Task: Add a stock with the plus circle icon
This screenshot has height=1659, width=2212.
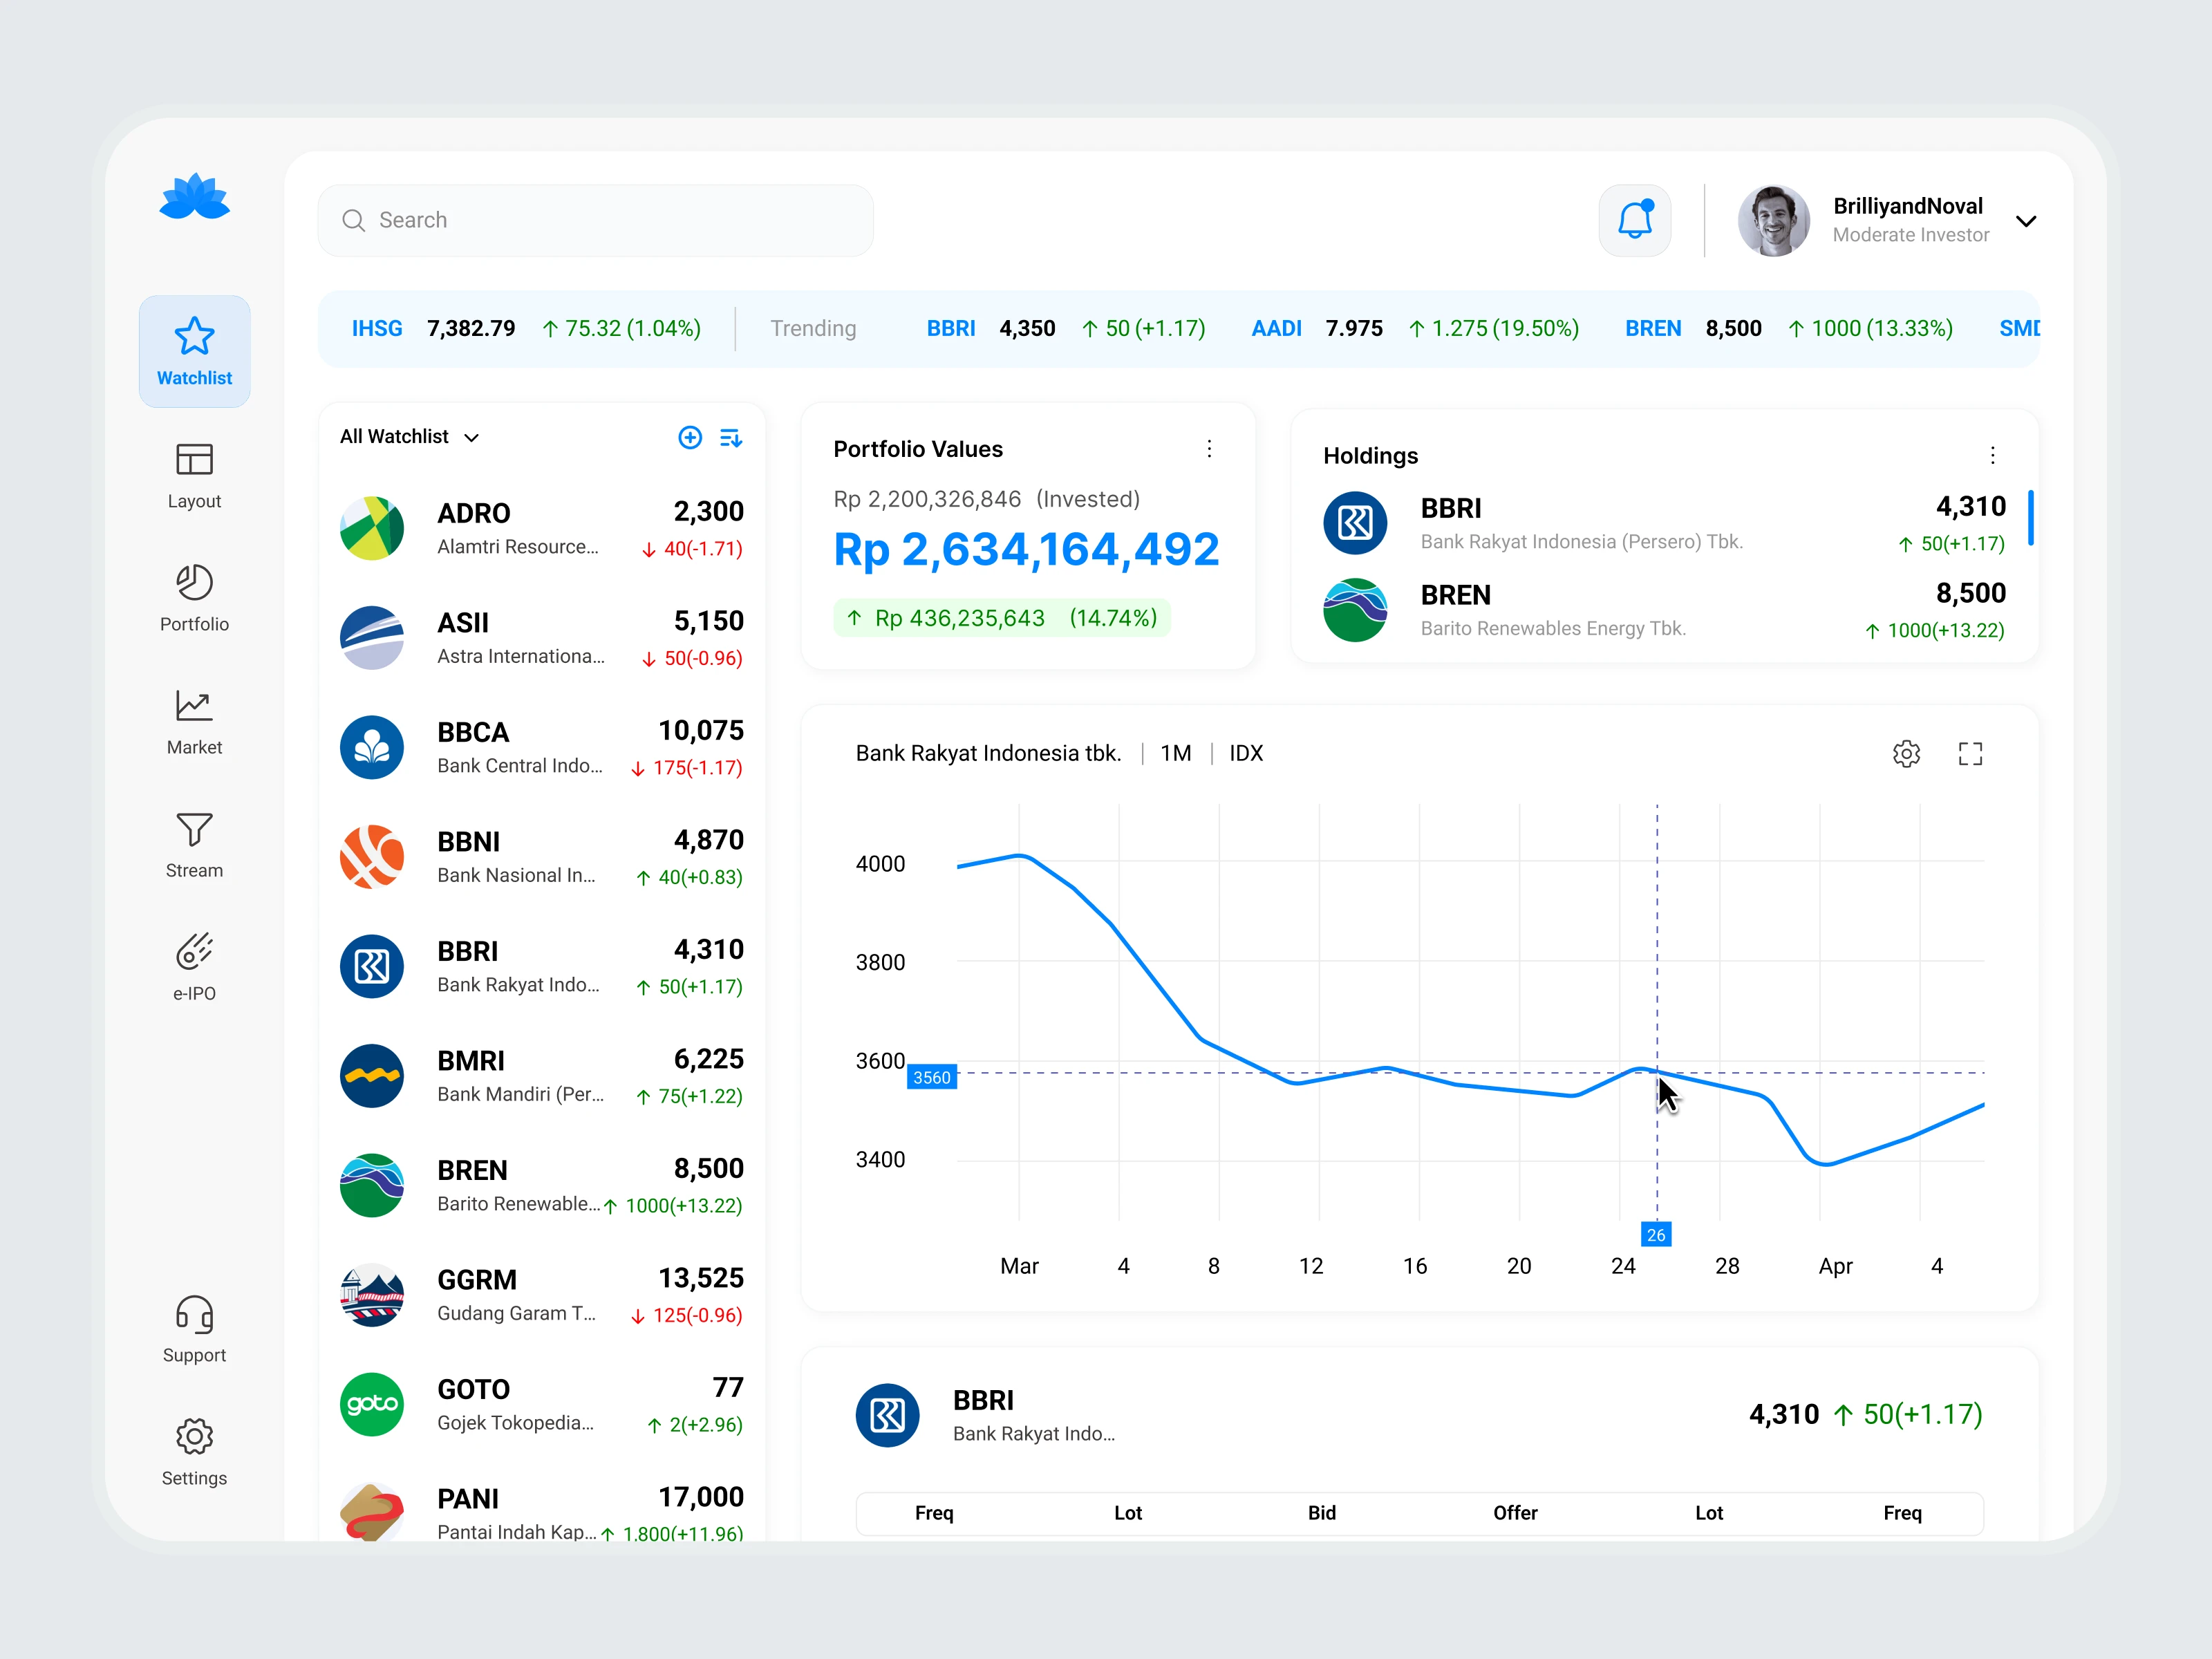Action: [690, 437]
